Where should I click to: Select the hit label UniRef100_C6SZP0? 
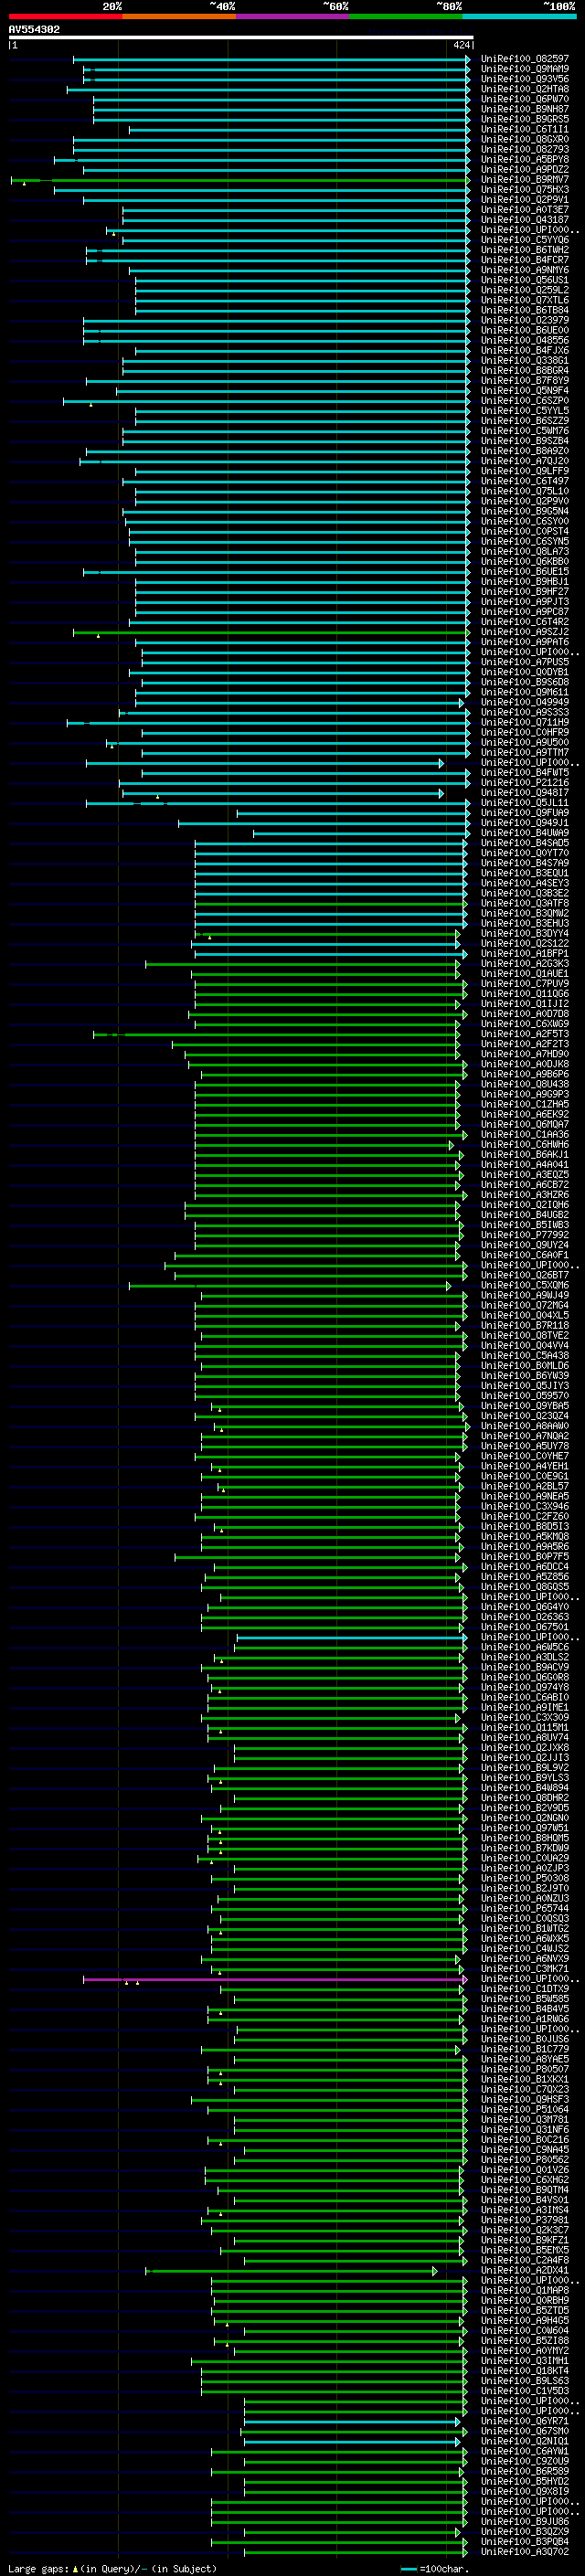(525, 401)
